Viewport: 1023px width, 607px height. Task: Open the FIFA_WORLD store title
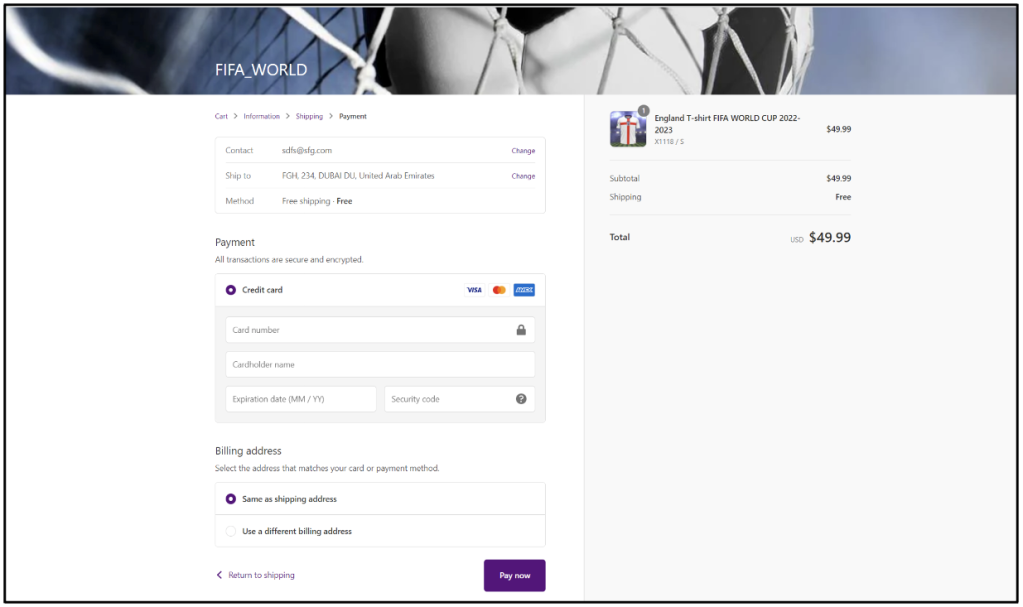(x=261, y=70)
